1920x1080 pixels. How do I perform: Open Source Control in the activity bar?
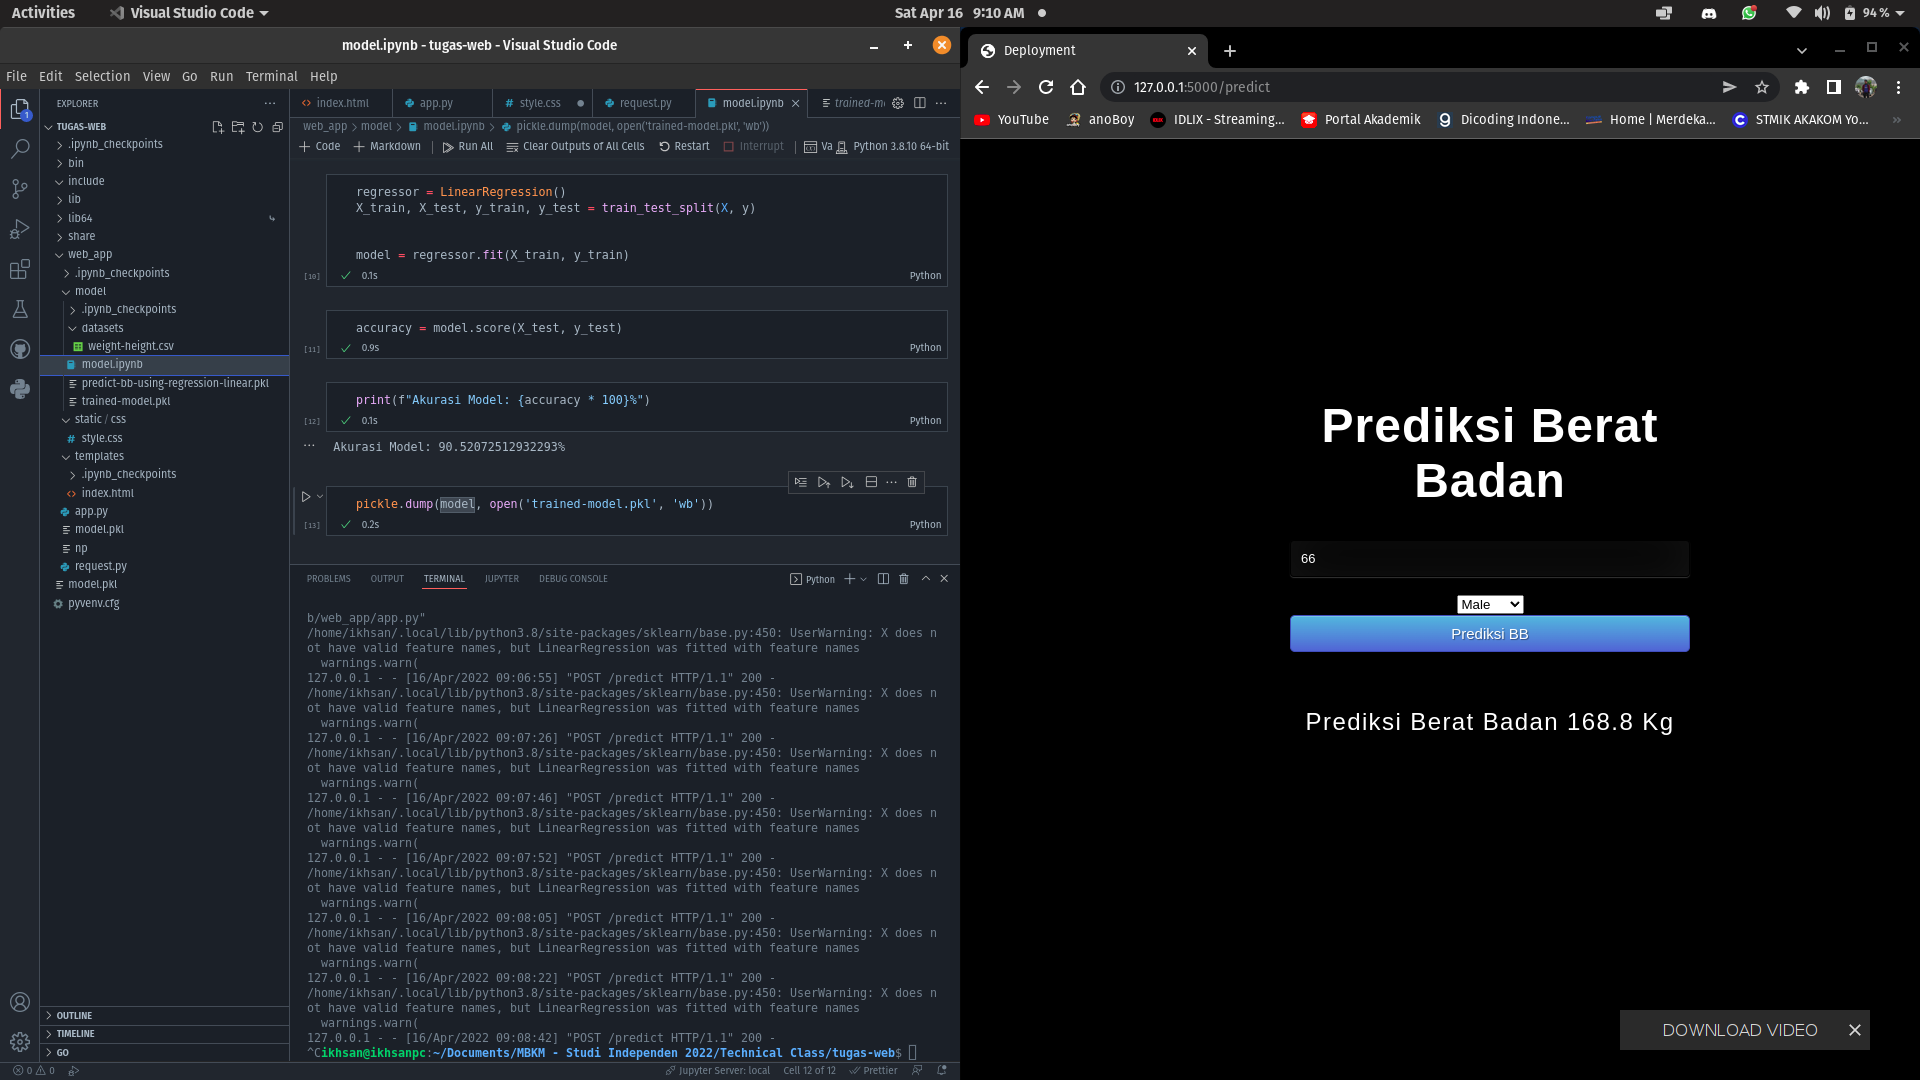[20, 189]
